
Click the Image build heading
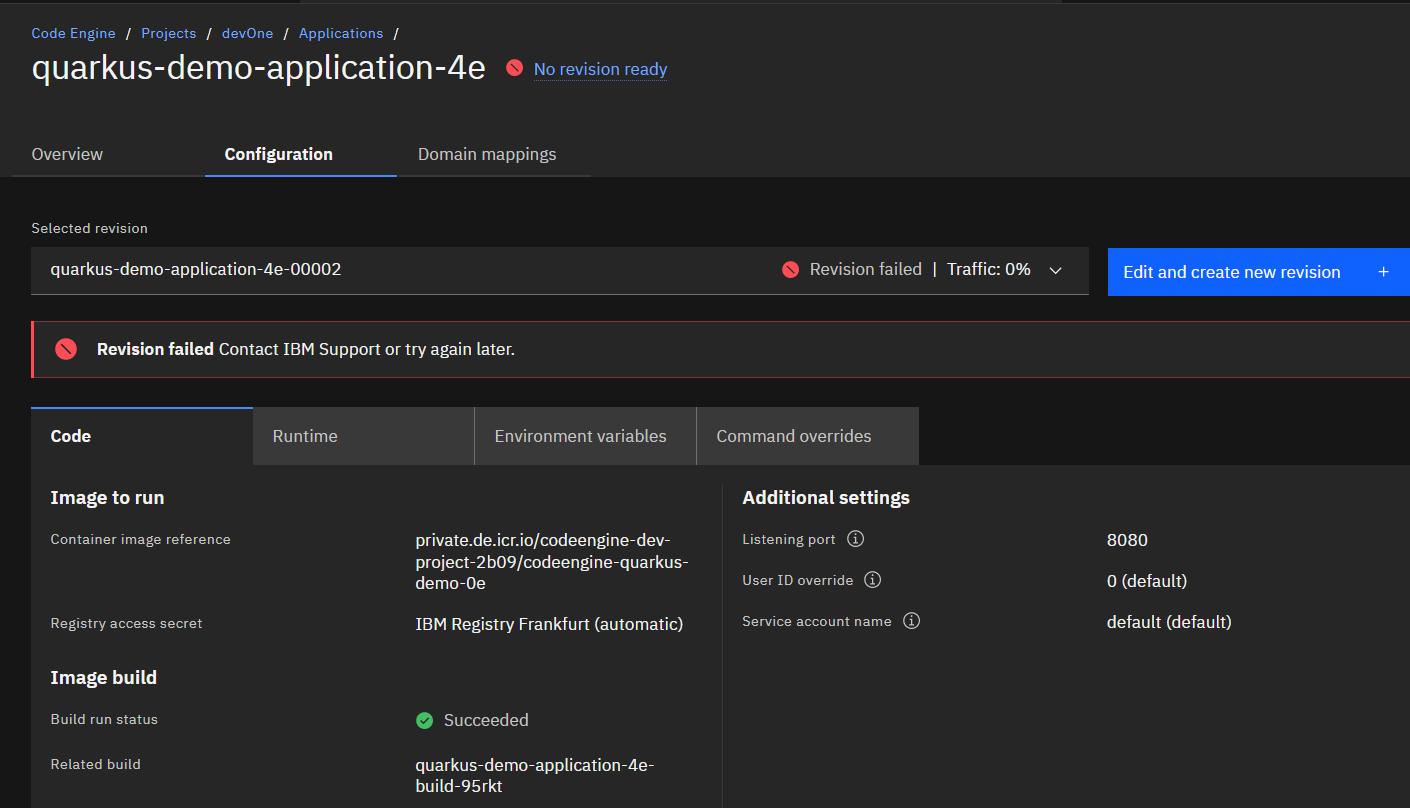coord(104,677)
